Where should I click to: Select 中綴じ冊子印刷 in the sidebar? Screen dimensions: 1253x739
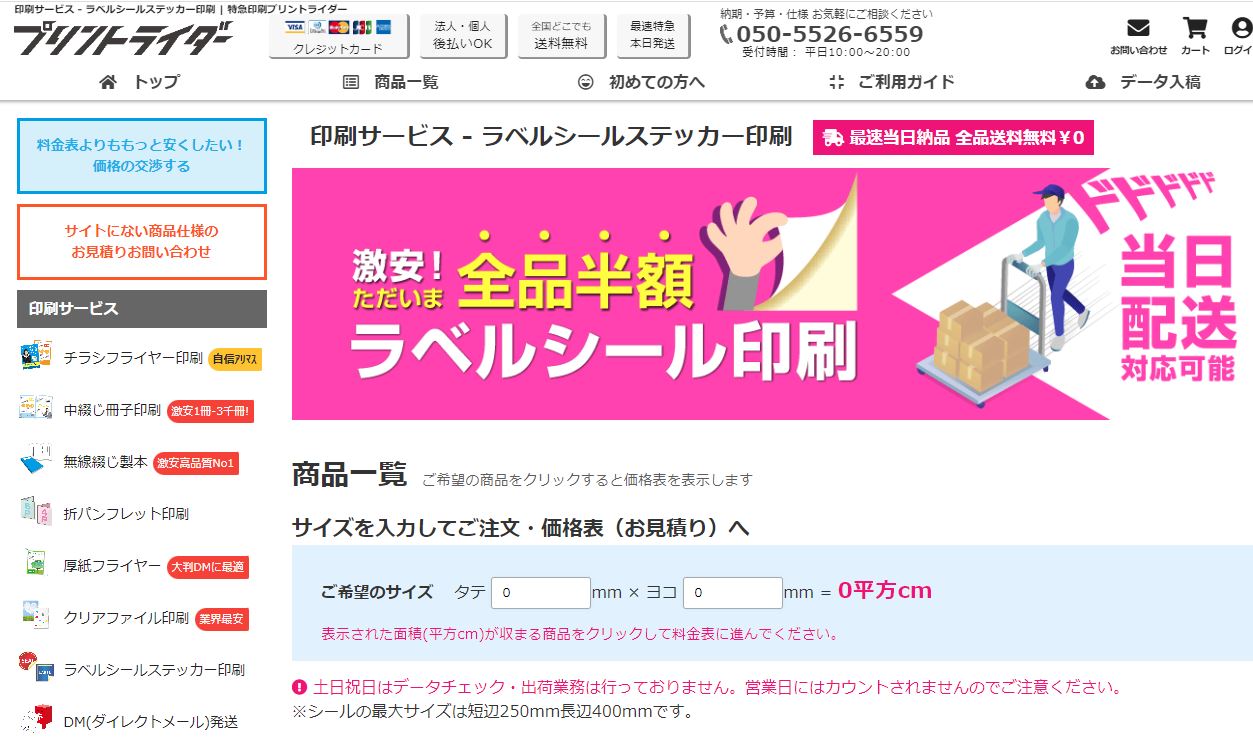[112, 410]
